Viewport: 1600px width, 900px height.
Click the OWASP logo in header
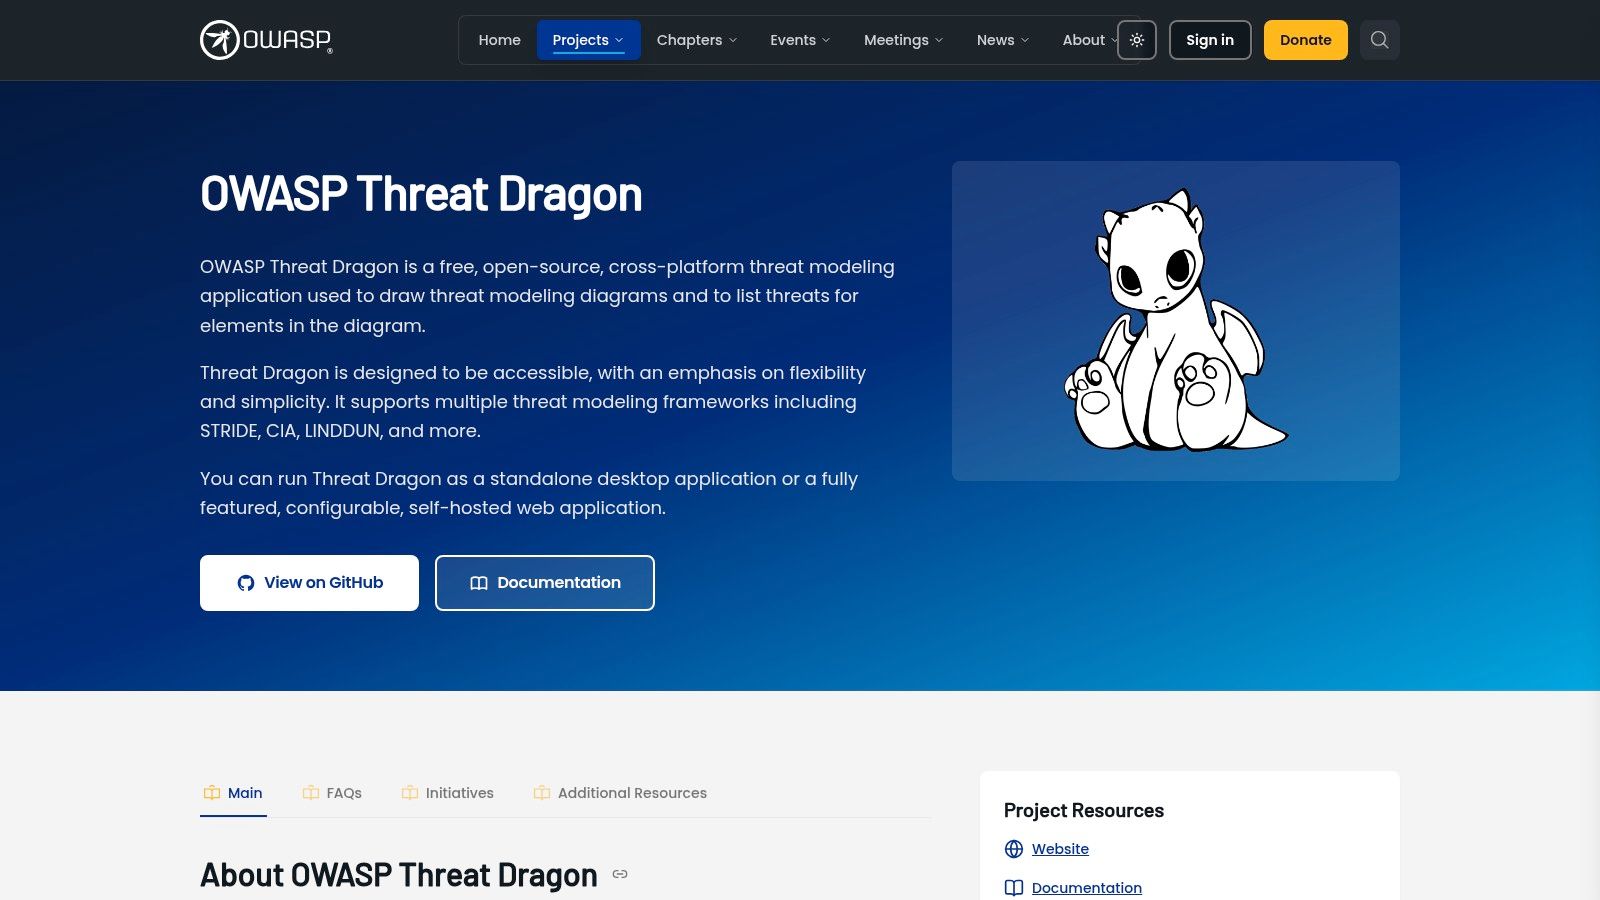[x=266, y=40]
